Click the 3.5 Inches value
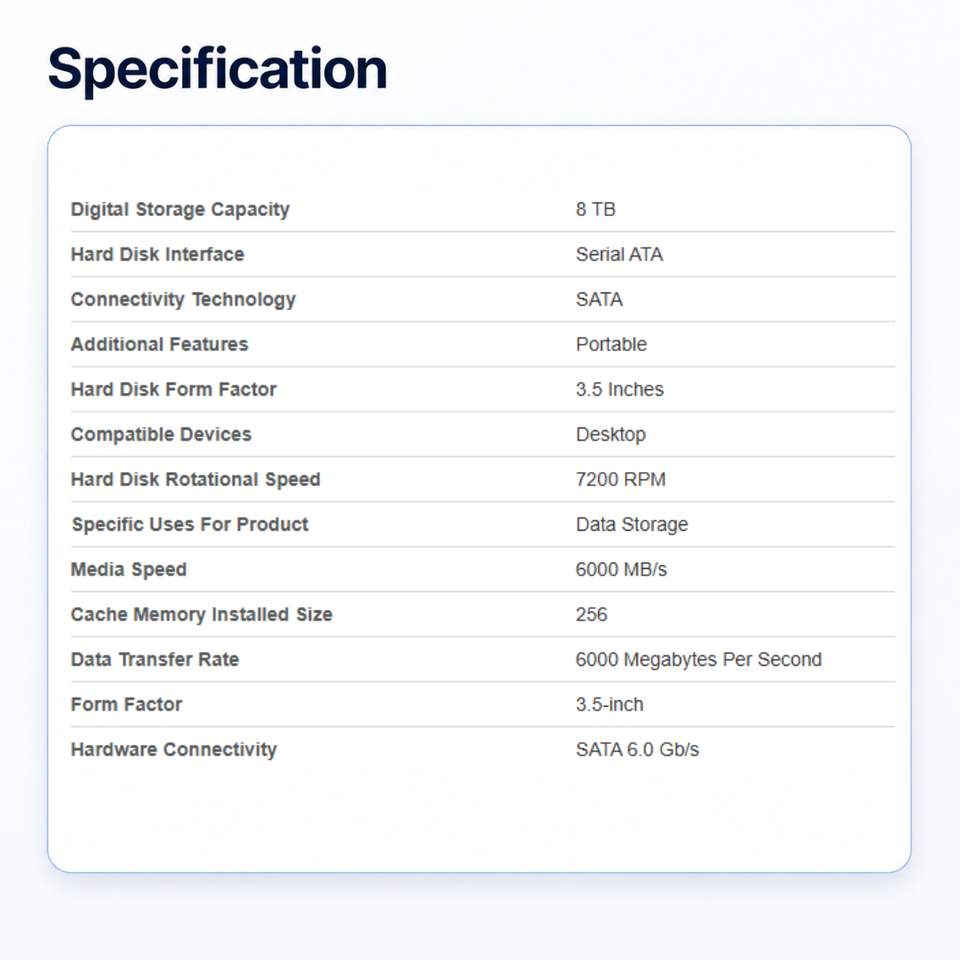This screenshot has width=960, height=960. click(x=620, y=389)
